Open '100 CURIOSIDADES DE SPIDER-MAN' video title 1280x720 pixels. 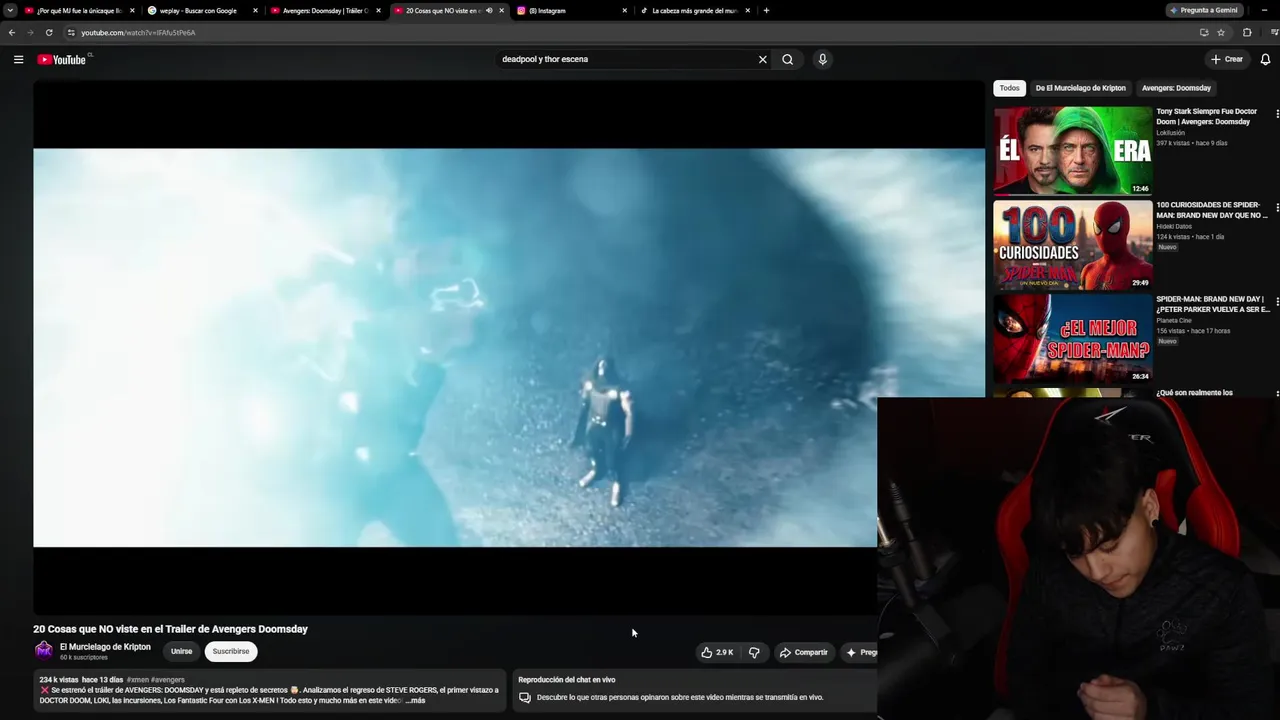(1212, 209)
